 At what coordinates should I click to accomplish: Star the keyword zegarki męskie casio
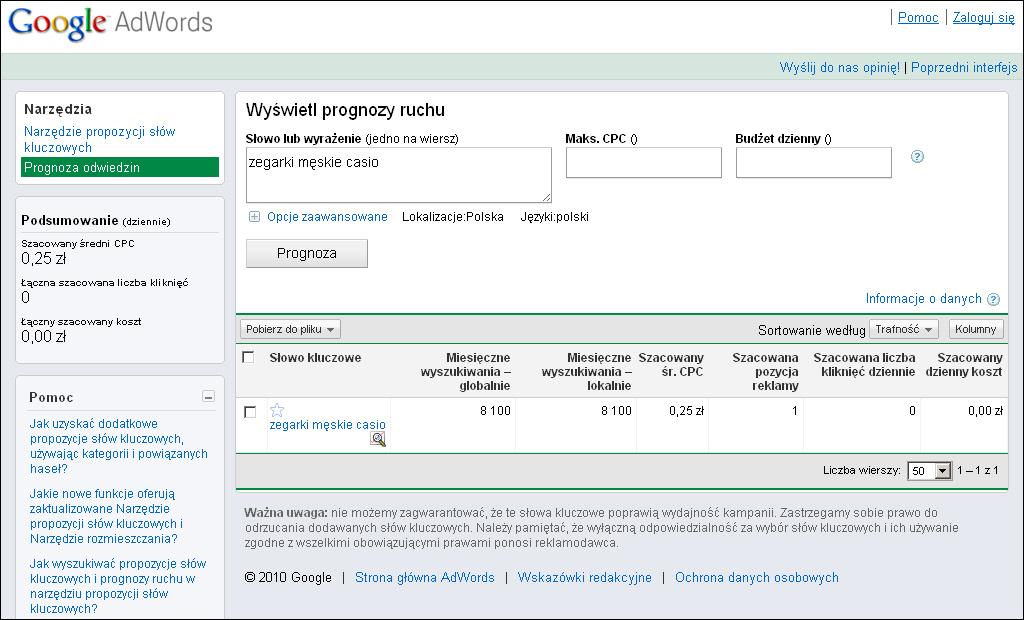[277, 410]
